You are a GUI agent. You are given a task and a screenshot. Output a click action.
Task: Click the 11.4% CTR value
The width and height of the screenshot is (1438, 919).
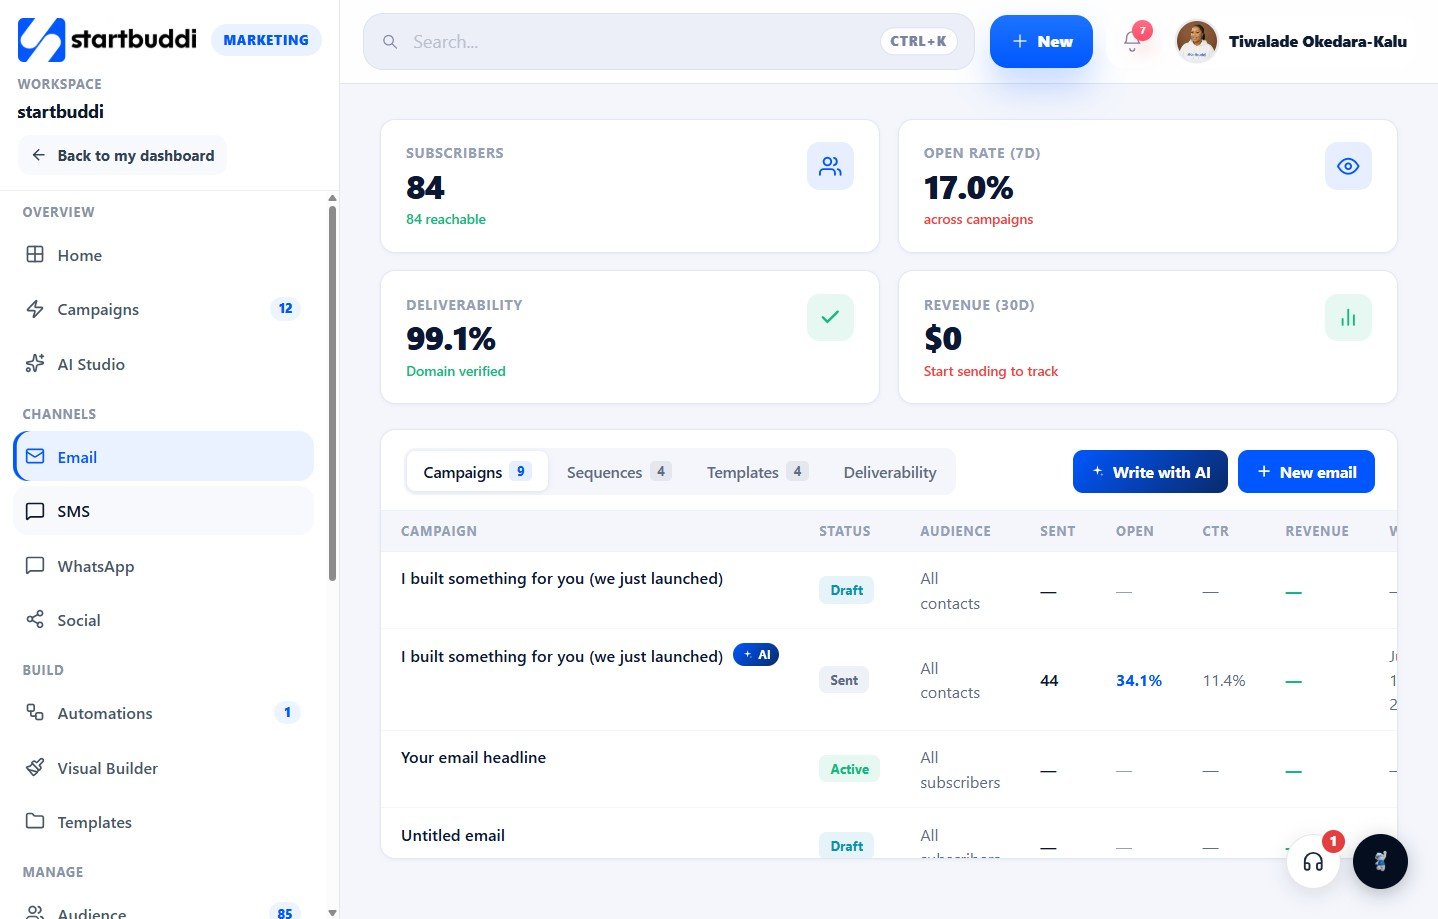click(x=1223, y=680)
